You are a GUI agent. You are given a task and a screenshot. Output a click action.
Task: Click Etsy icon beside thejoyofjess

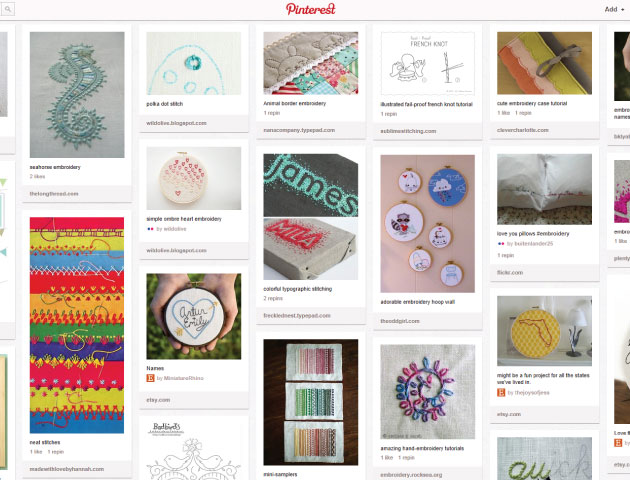click(x=501, y=392)
